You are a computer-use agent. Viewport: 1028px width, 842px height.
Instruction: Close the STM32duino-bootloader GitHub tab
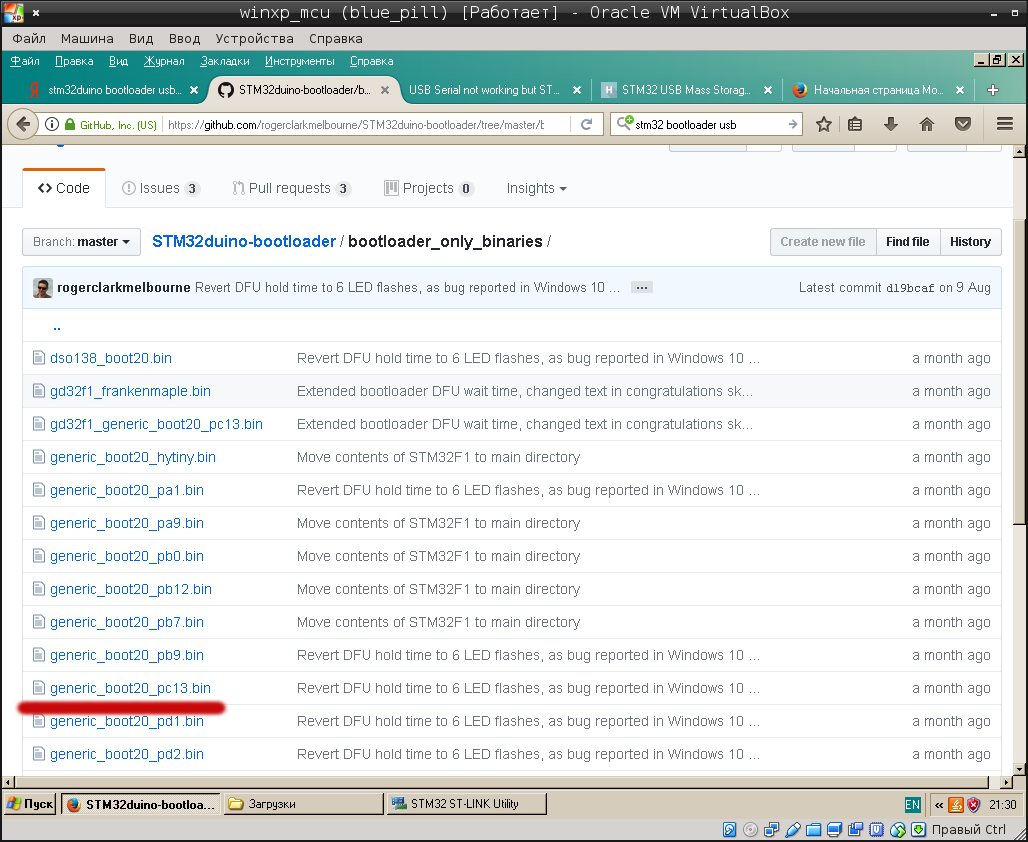(x=385, y=90)
